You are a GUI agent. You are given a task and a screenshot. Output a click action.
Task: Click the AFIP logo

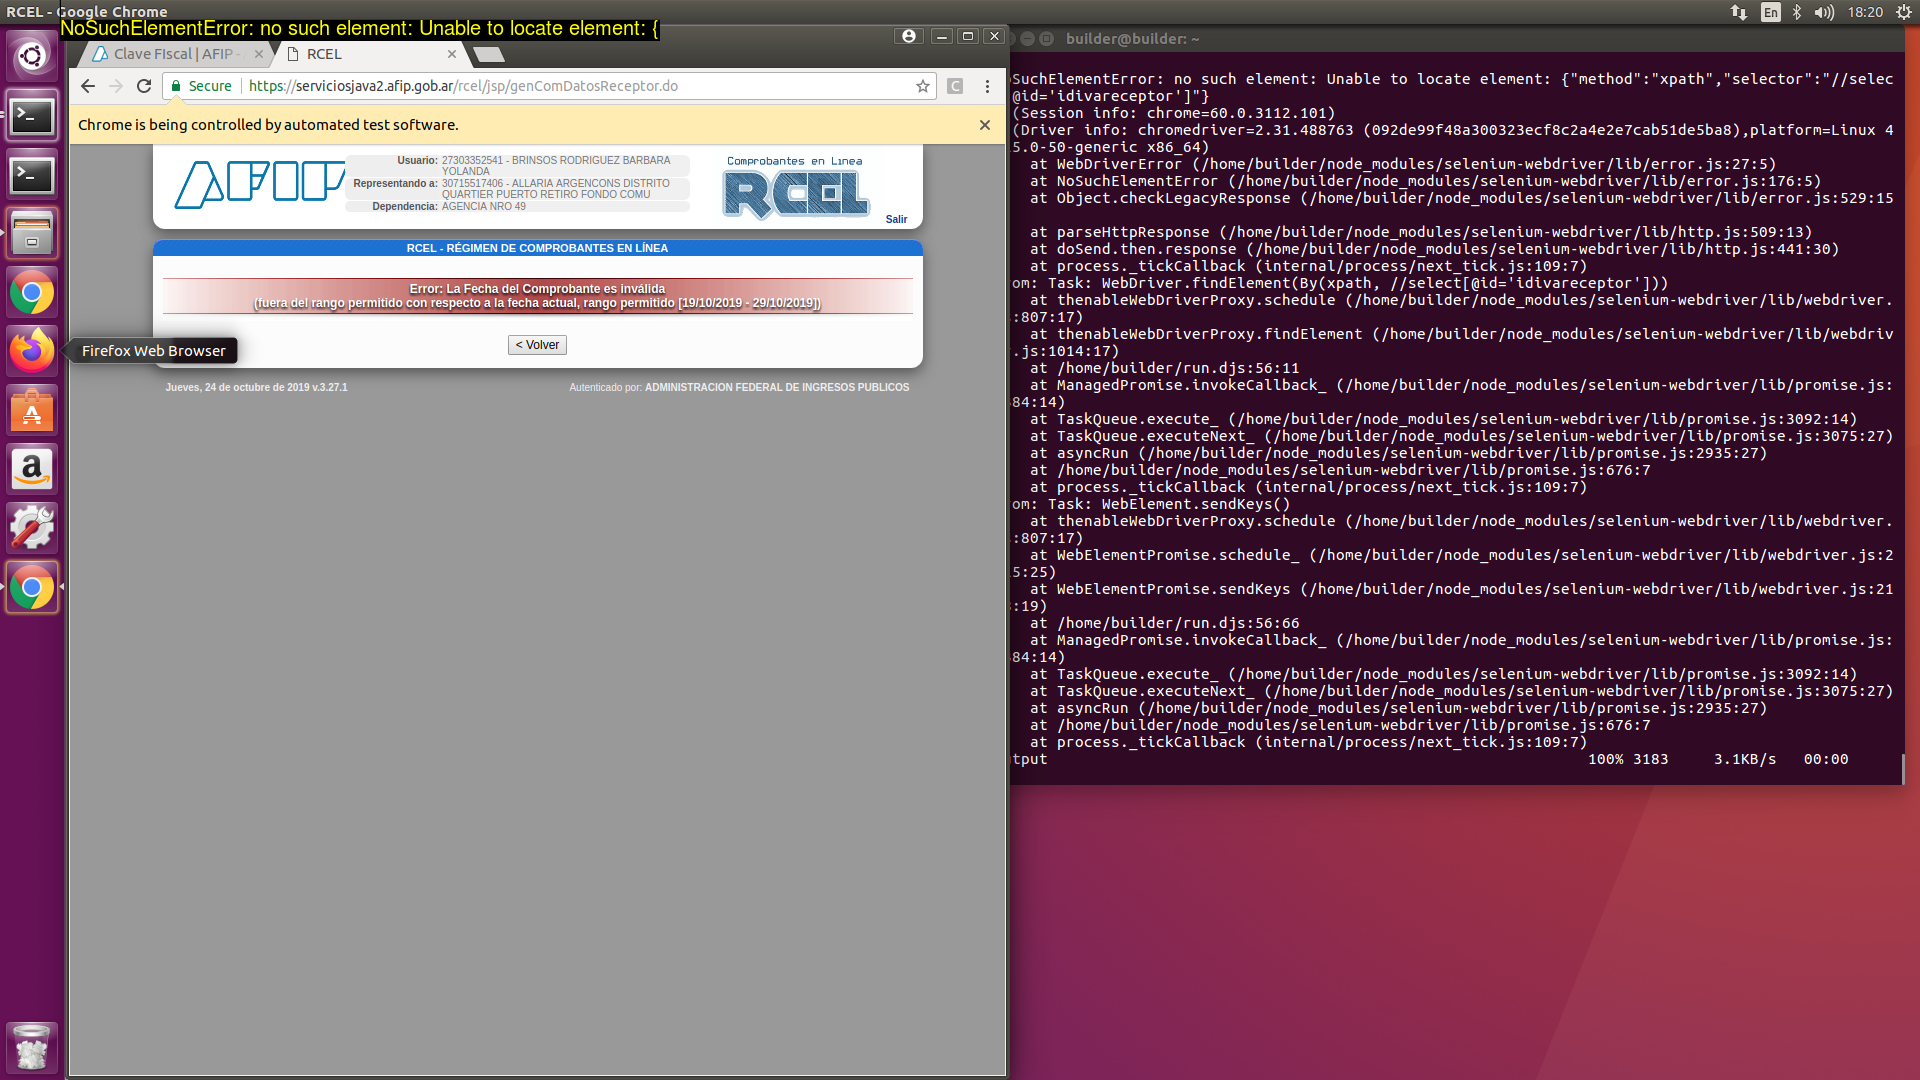[260, 184]
